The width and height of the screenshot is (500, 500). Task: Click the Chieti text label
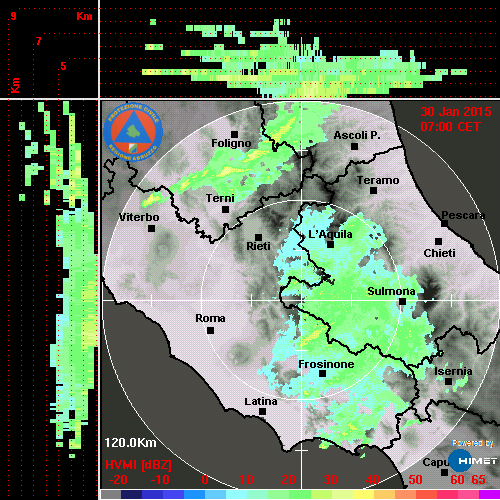pos(439,253)
